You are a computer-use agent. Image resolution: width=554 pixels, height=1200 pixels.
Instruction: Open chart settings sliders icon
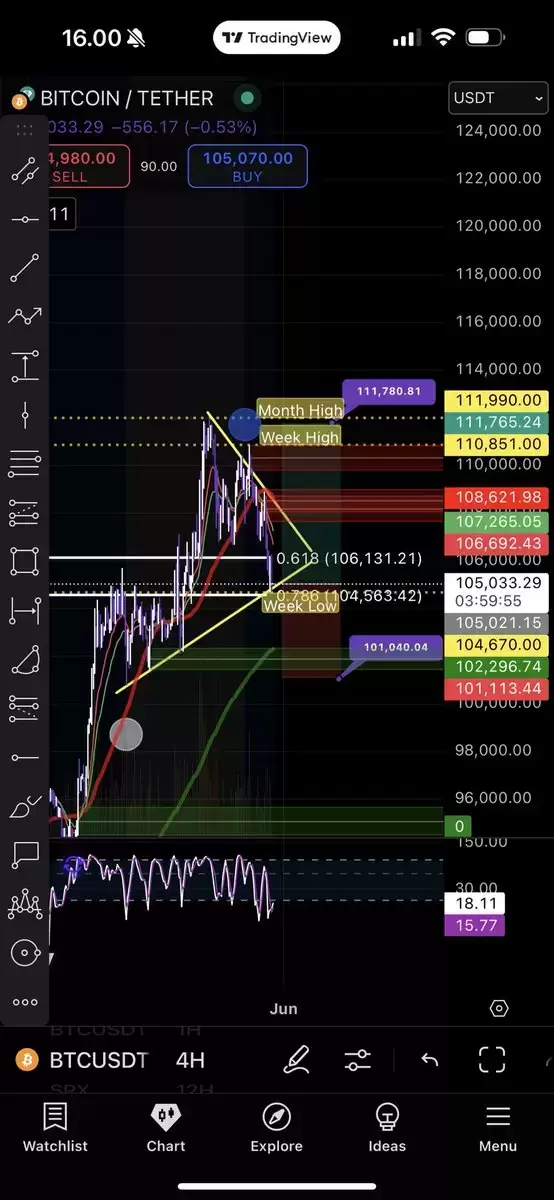click(357, 1060)
